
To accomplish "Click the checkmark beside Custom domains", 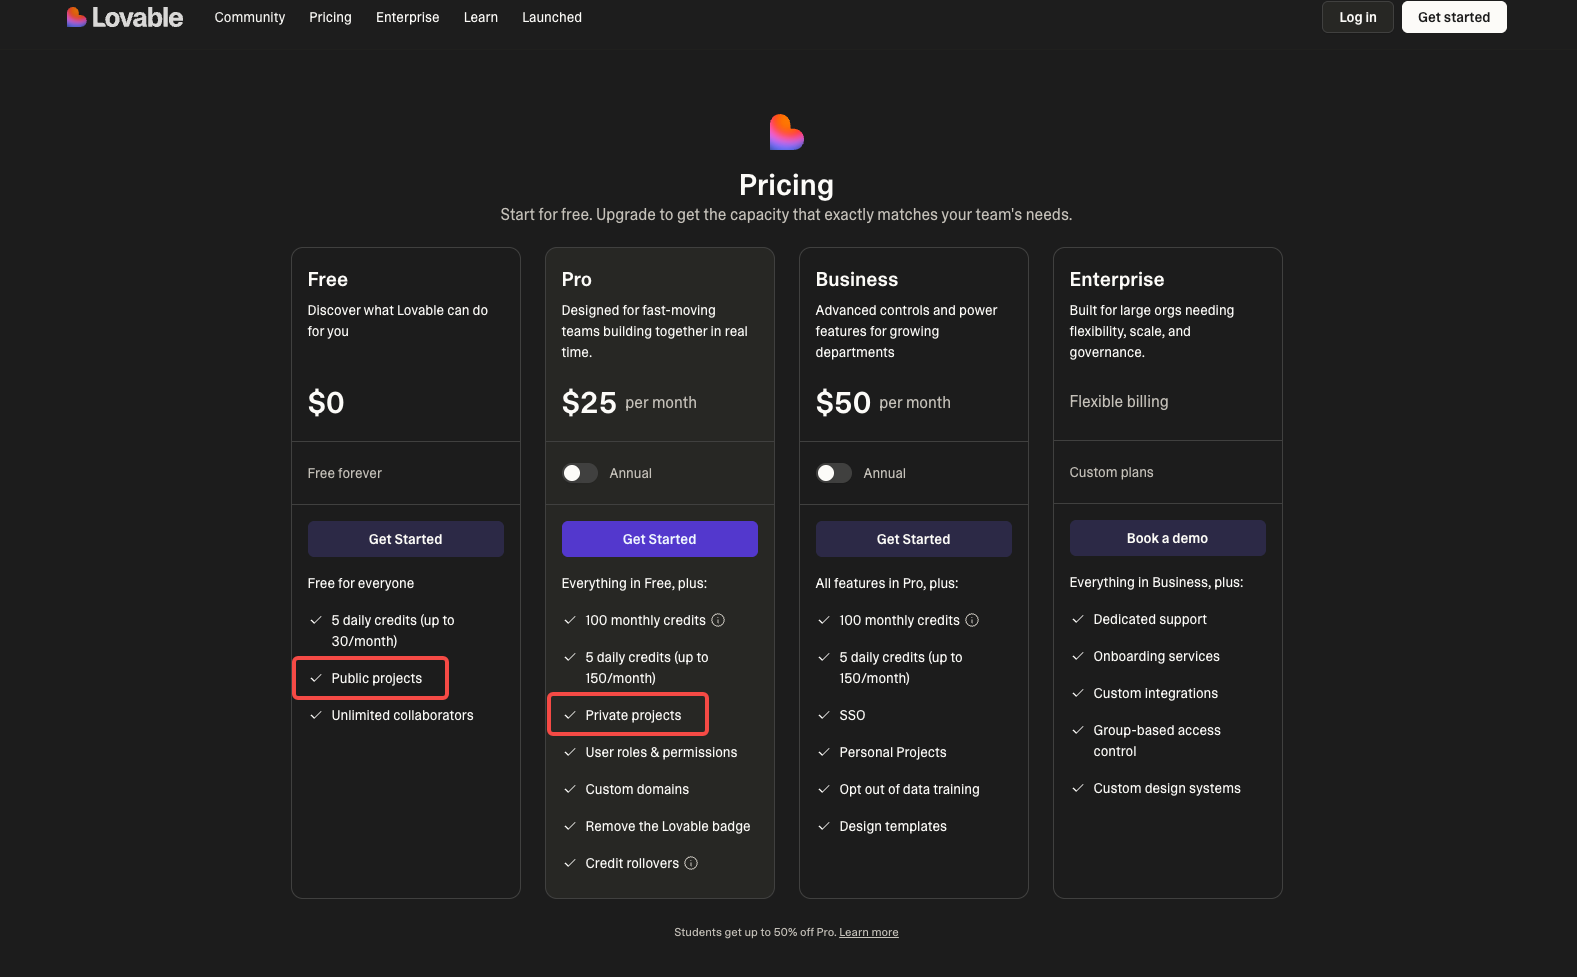I will [570, 789].
